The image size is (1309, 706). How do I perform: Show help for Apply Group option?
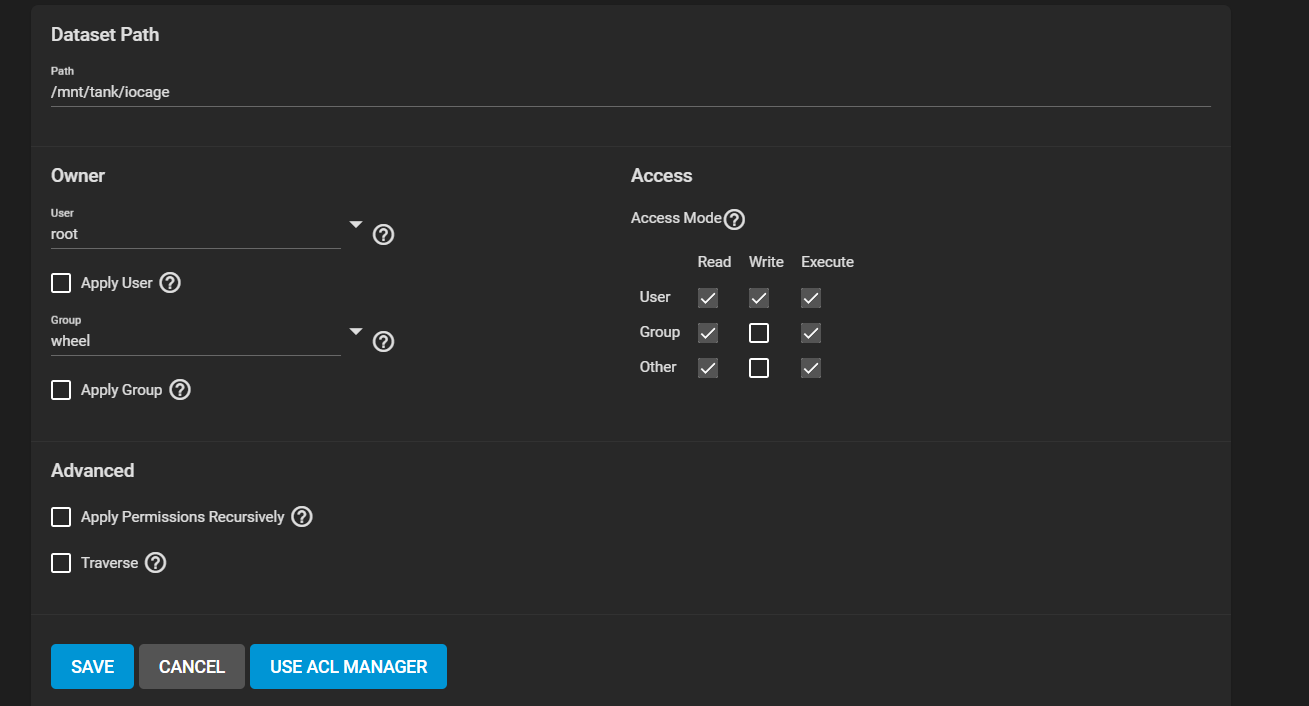(180, 390)
